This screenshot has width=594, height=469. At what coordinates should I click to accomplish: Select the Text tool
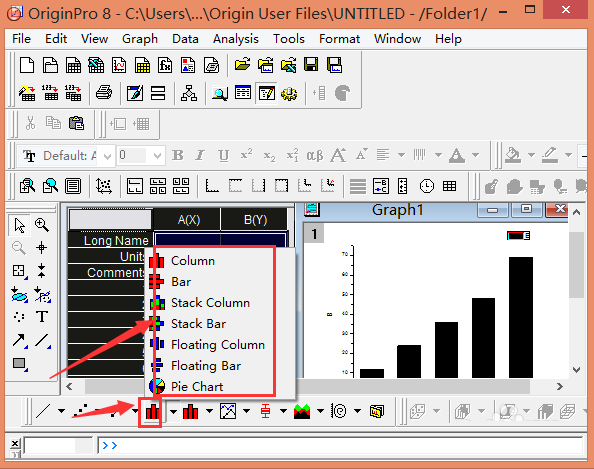pyautogui.click(x=42, y=317)
